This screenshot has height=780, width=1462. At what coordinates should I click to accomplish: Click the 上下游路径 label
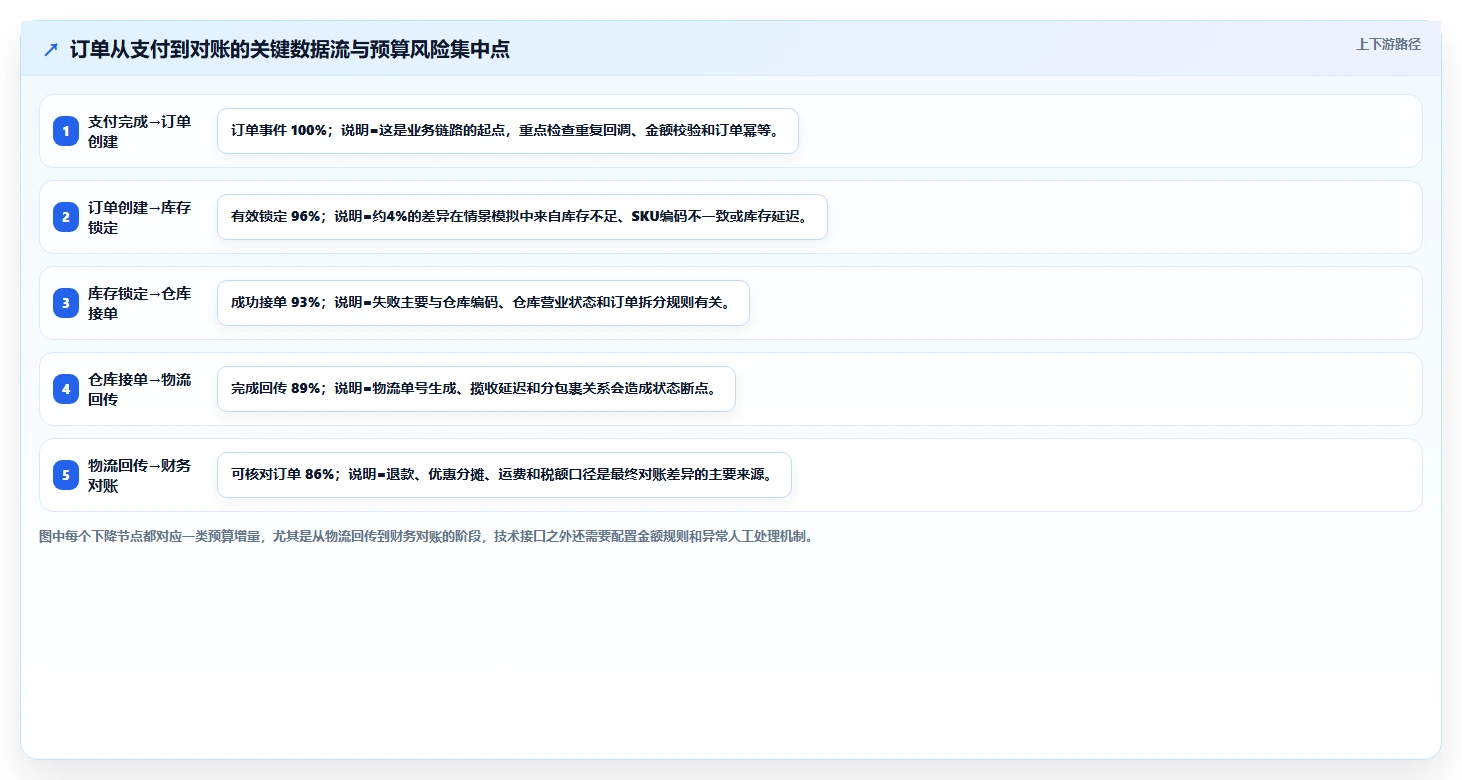(1388, 44)
